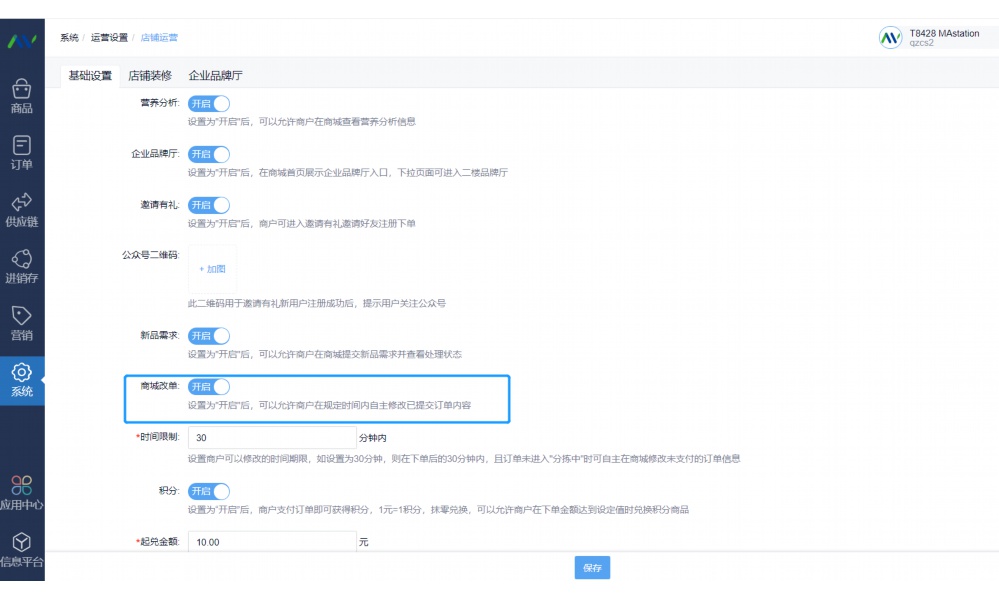
Task: Click 加图 to upload the QR code image
Action: [x=211, y=269]
